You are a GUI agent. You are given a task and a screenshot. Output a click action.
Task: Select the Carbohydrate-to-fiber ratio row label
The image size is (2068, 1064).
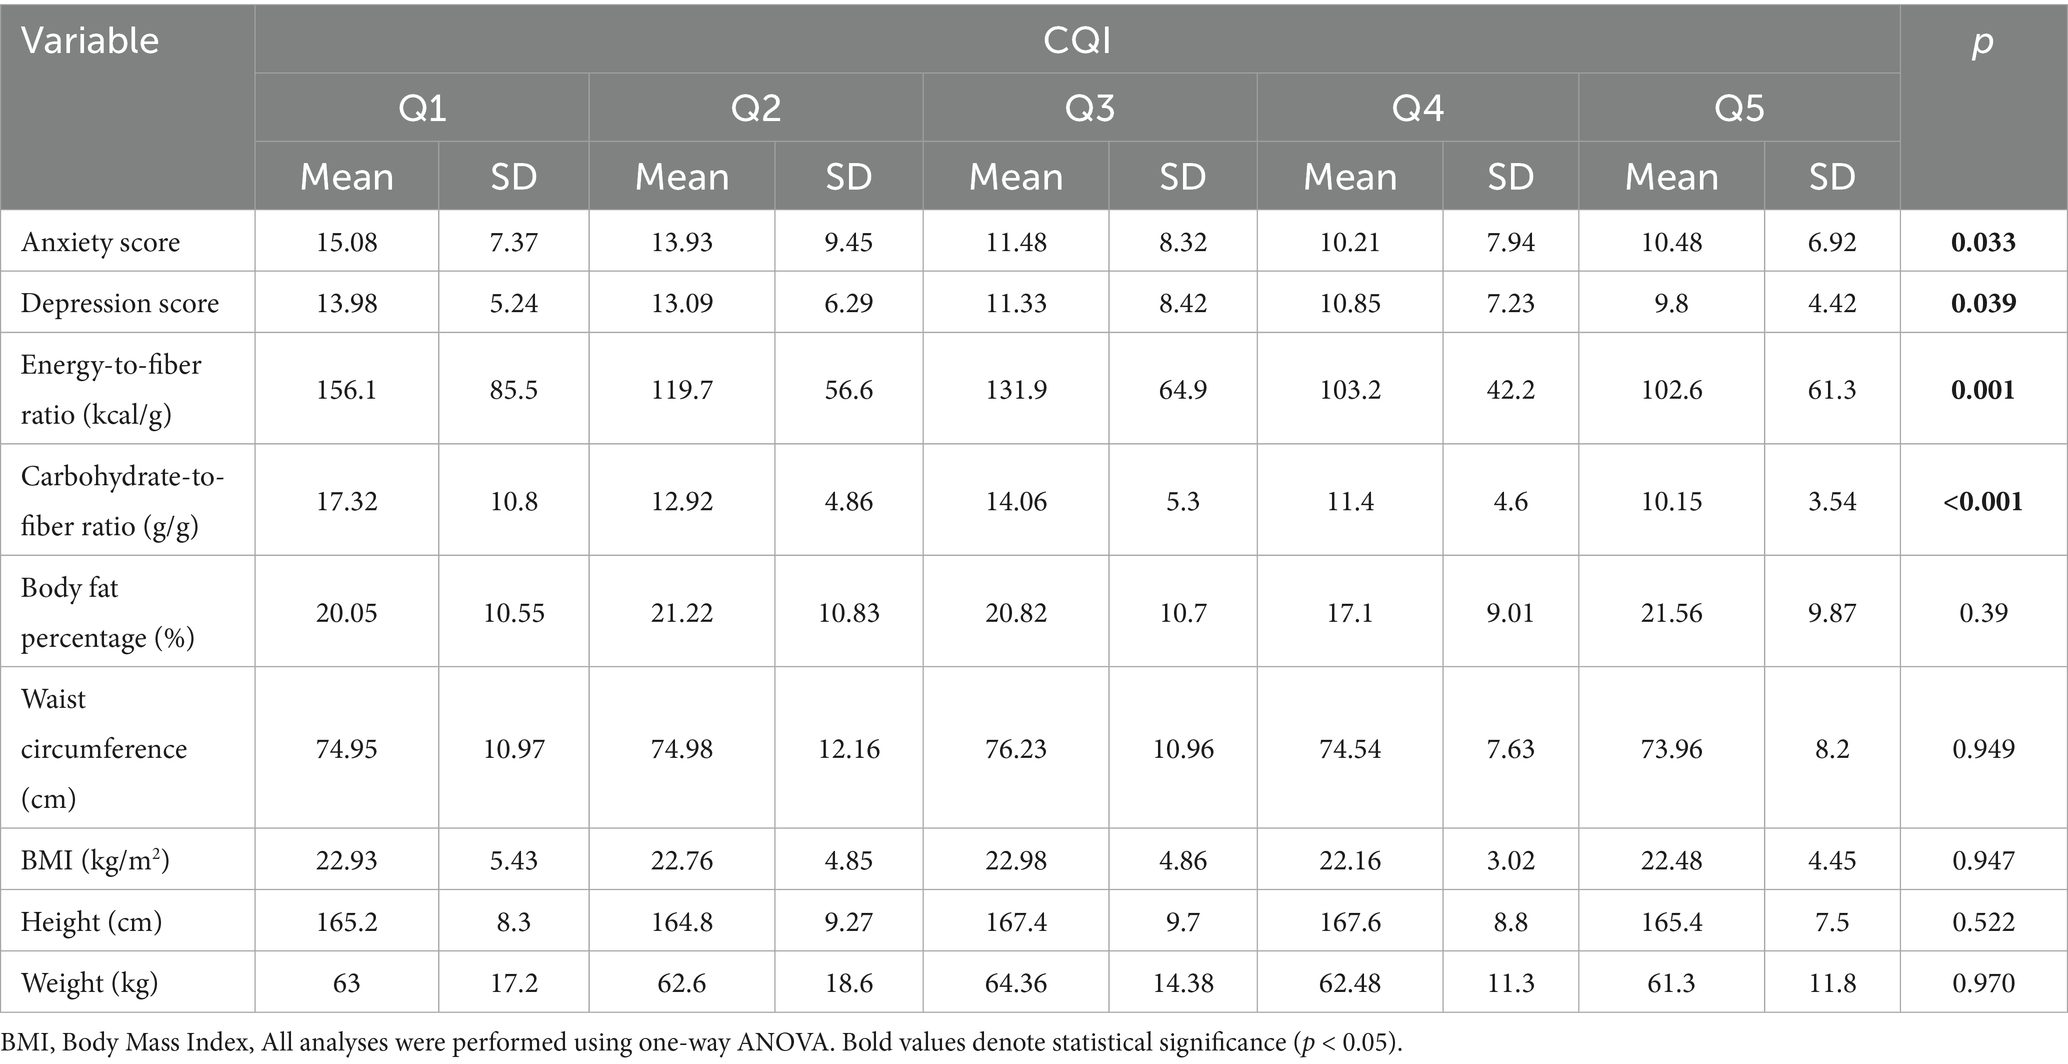tap(122, 501)
